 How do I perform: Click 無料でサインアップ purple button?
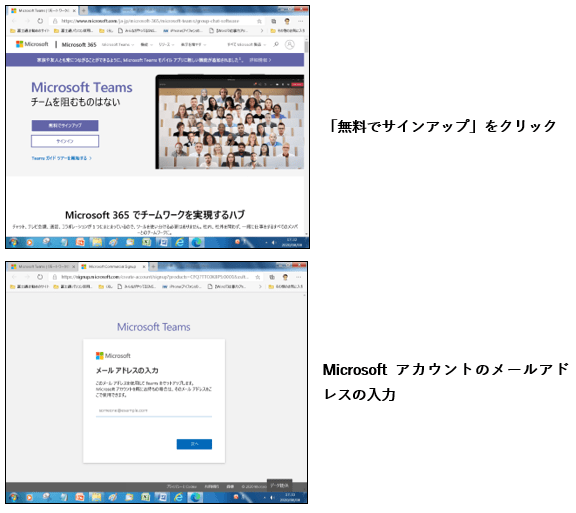coord(65,126)
